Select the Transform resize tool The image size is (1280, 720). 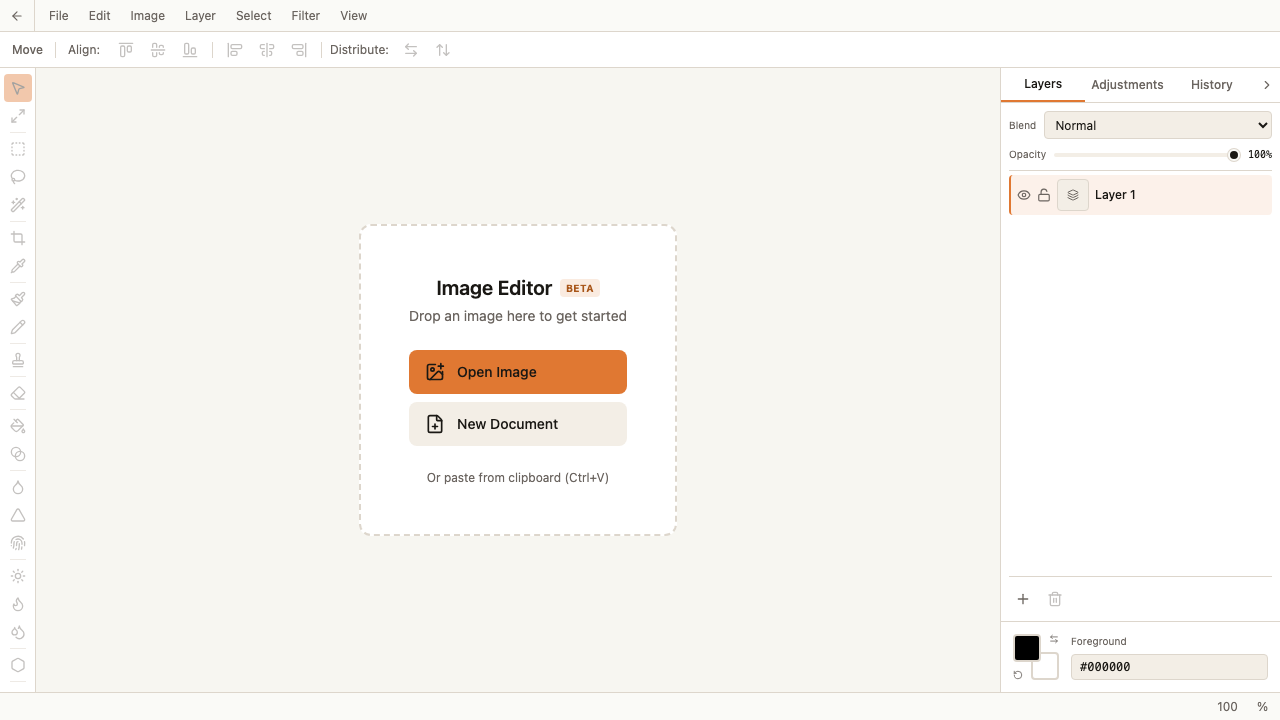click(18, 117)
